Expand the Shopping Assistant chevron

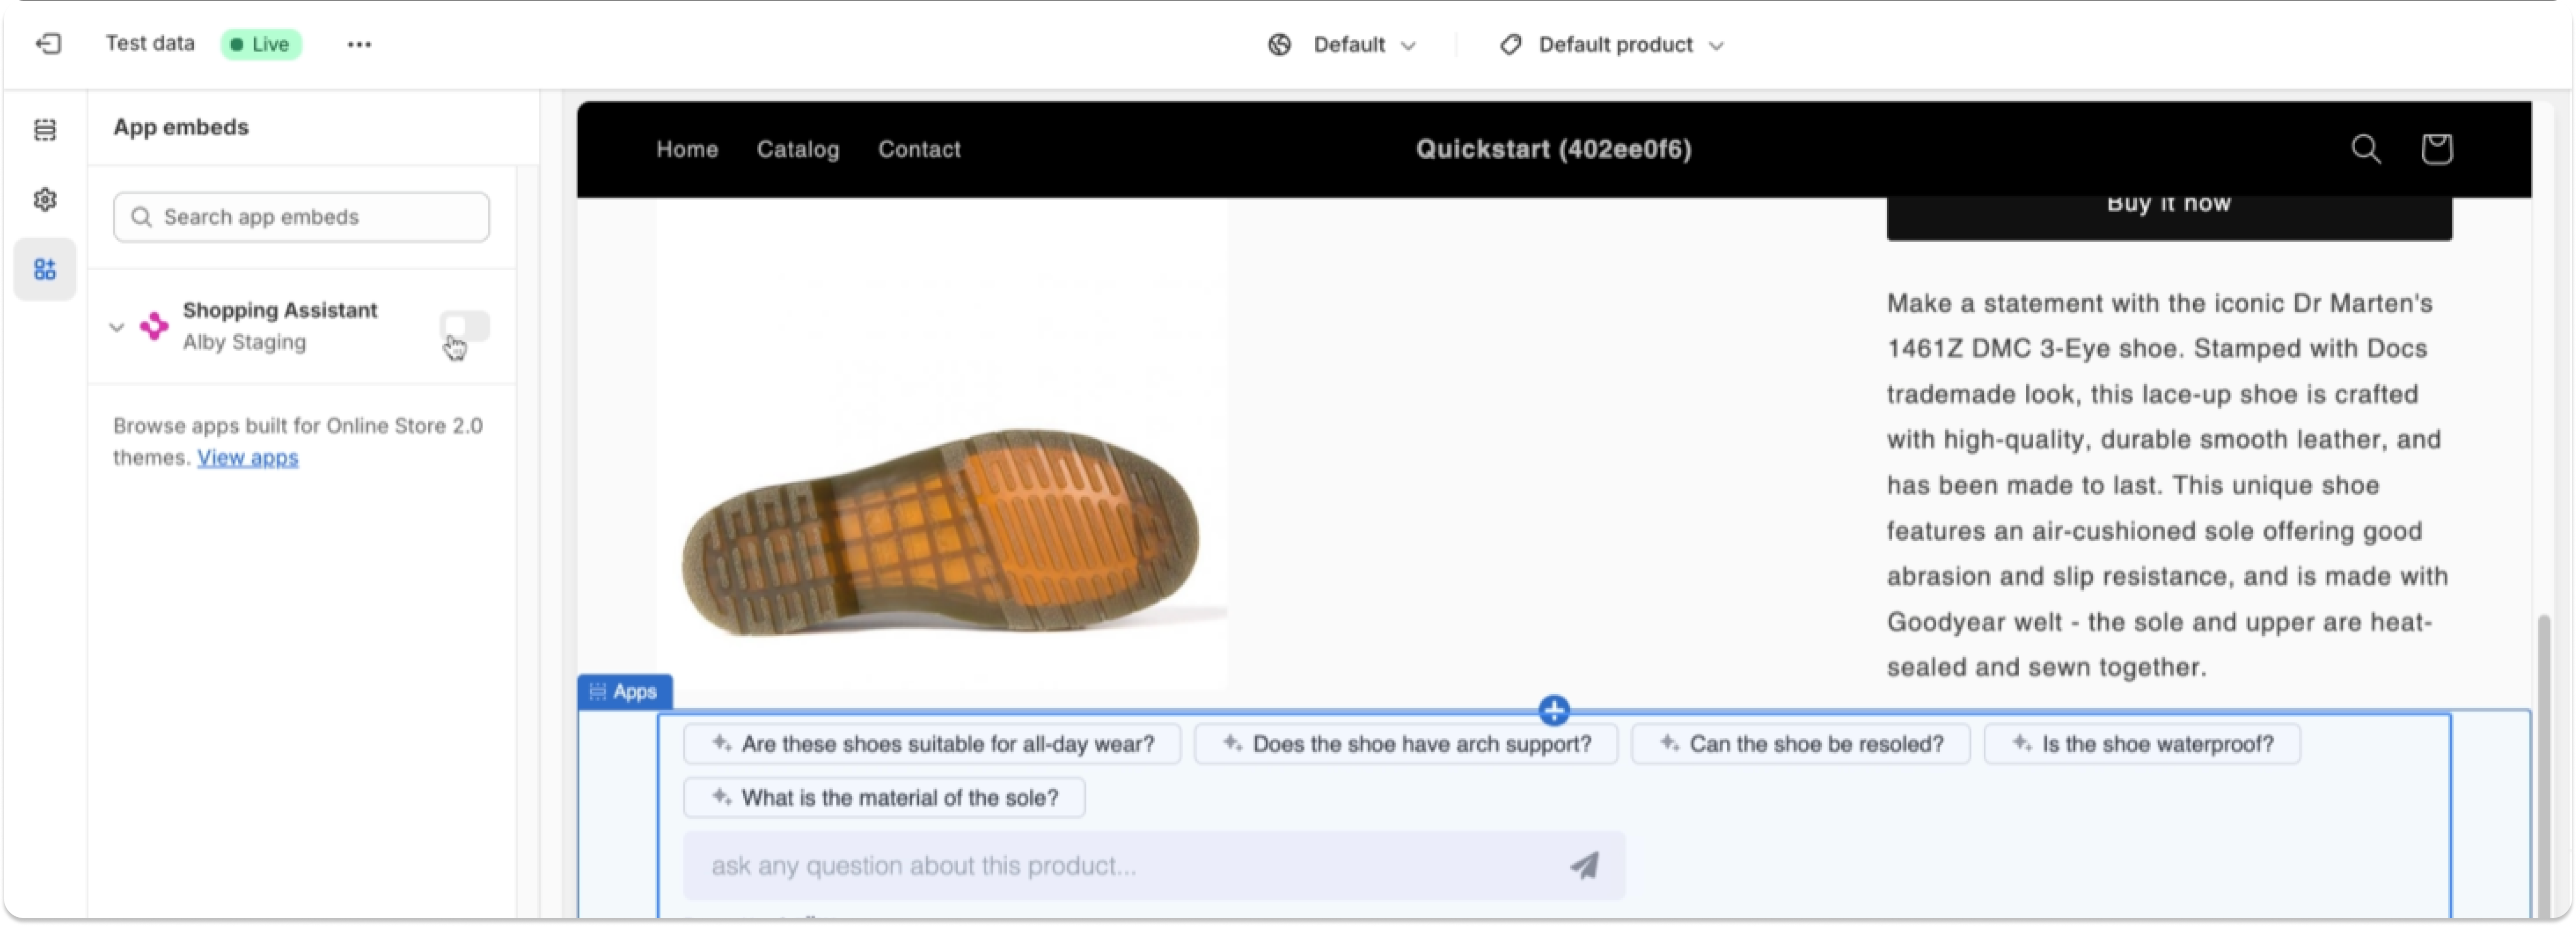click(117, 327)
